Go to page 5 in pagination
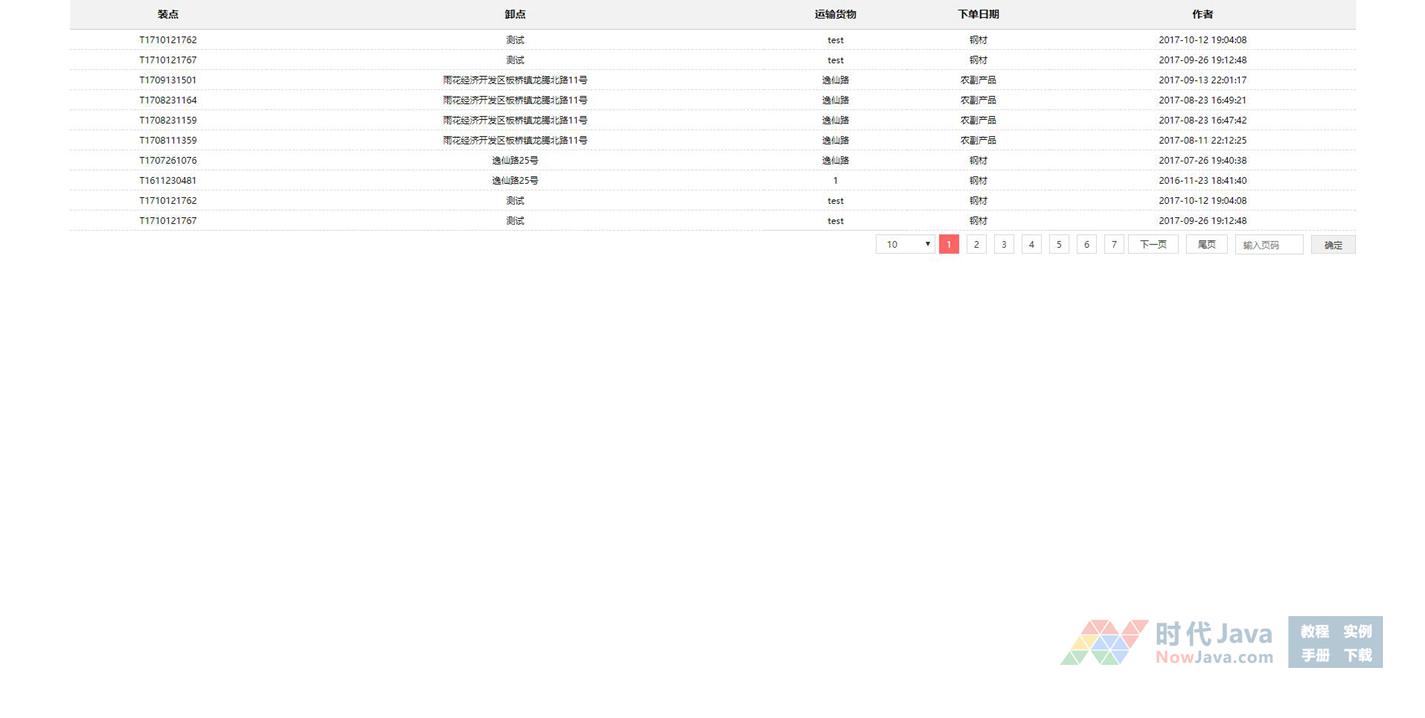The width and height of the screenshot is (1425, 718). [1059, 244]
